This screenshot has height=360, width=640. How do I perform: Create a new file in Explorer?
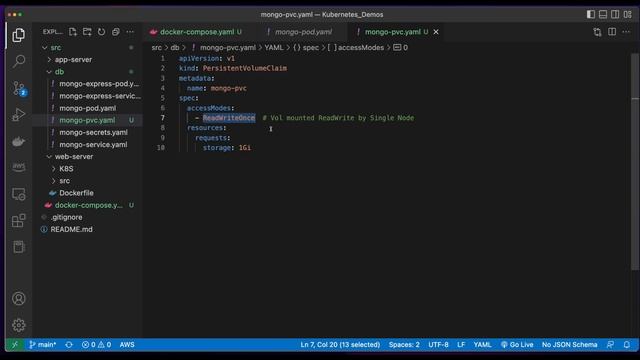tap(73, 32)
